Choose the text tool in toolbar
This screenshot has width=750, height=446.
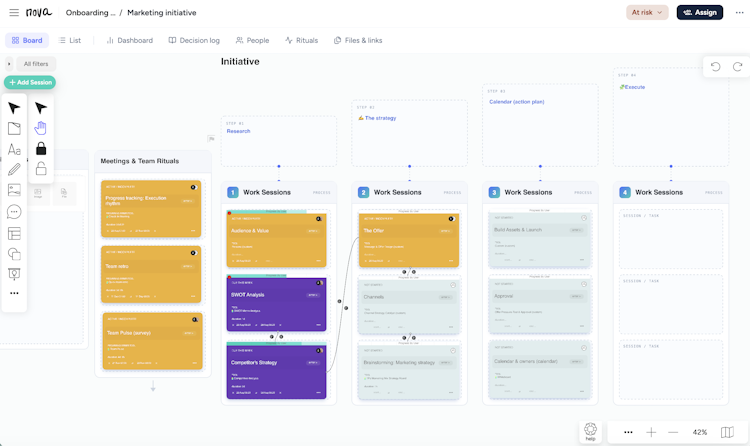pyautogui.click(x=14, y=149)
